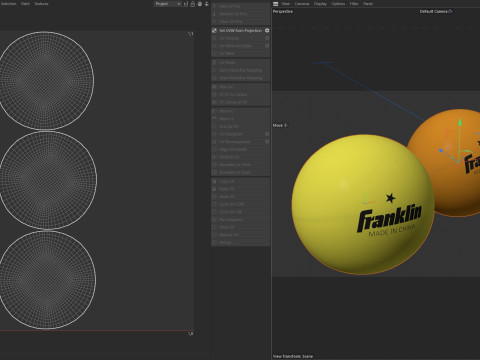Click the Perspective viewport label
Screen dimensions: 480x360
click(283, 11)
